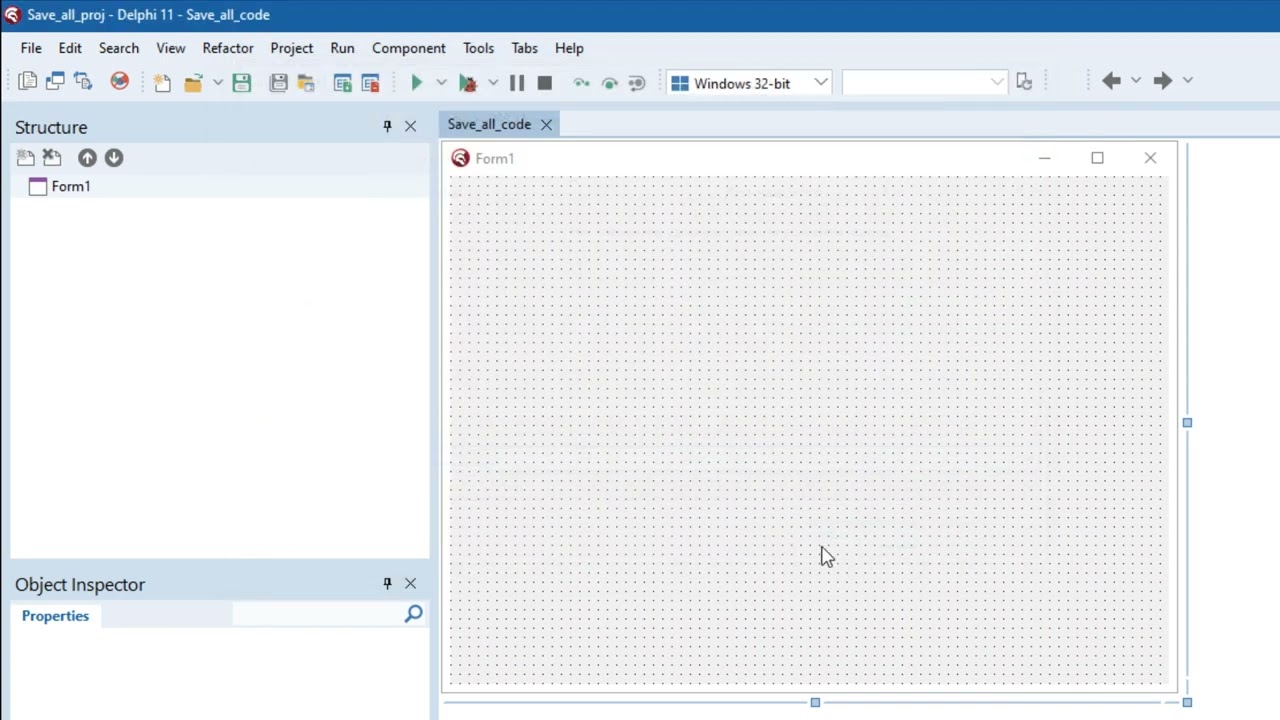This screenshot has width=1280, height=720.
Task: Open the Tools menu
Action: pyautogui.click(x=478, y=48)
